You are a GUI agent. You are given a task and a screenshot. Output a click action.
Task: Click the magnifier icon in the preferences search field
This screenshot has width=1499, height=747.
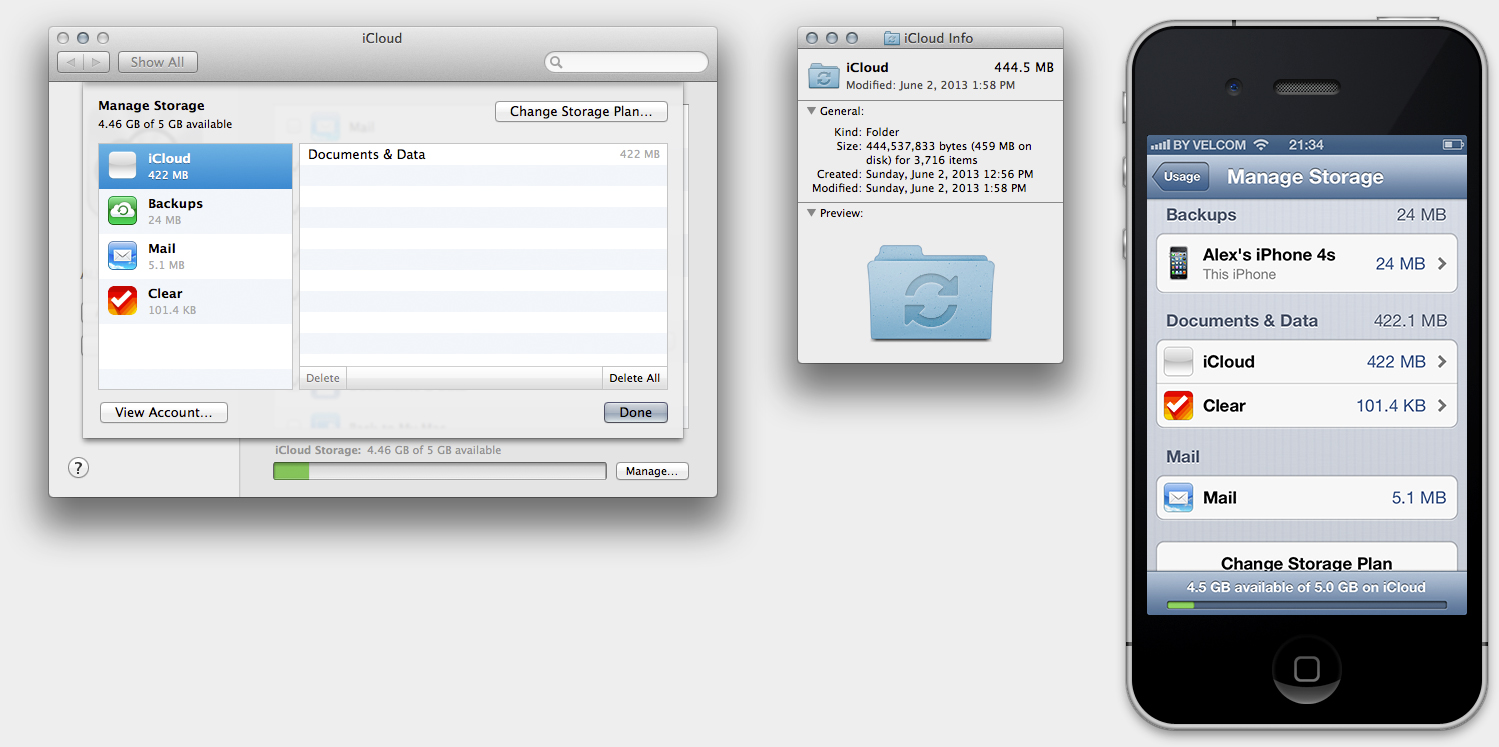point(557,63)
